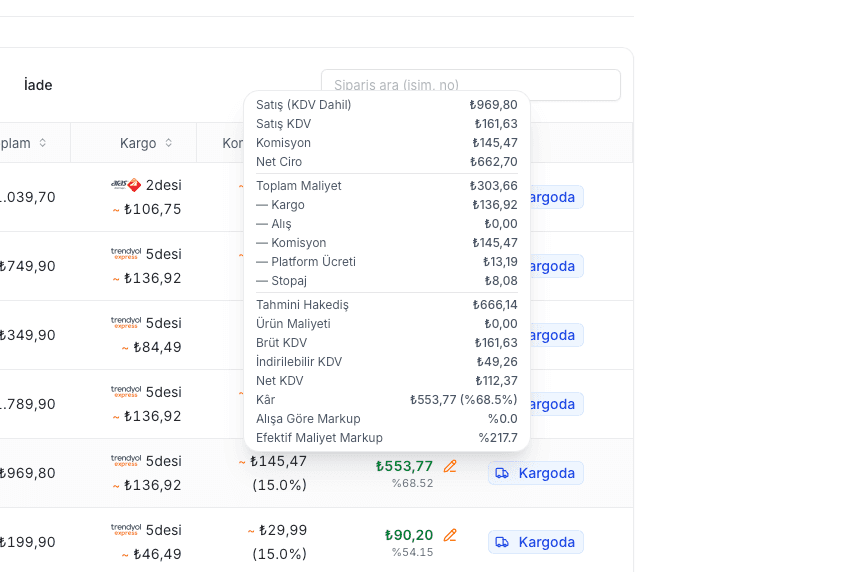Image resolution: width=844 pixels, height=572 pixels.
Task: Select Tahmini Hakediş value ₺666,14
Action: (x=495, y=305)
